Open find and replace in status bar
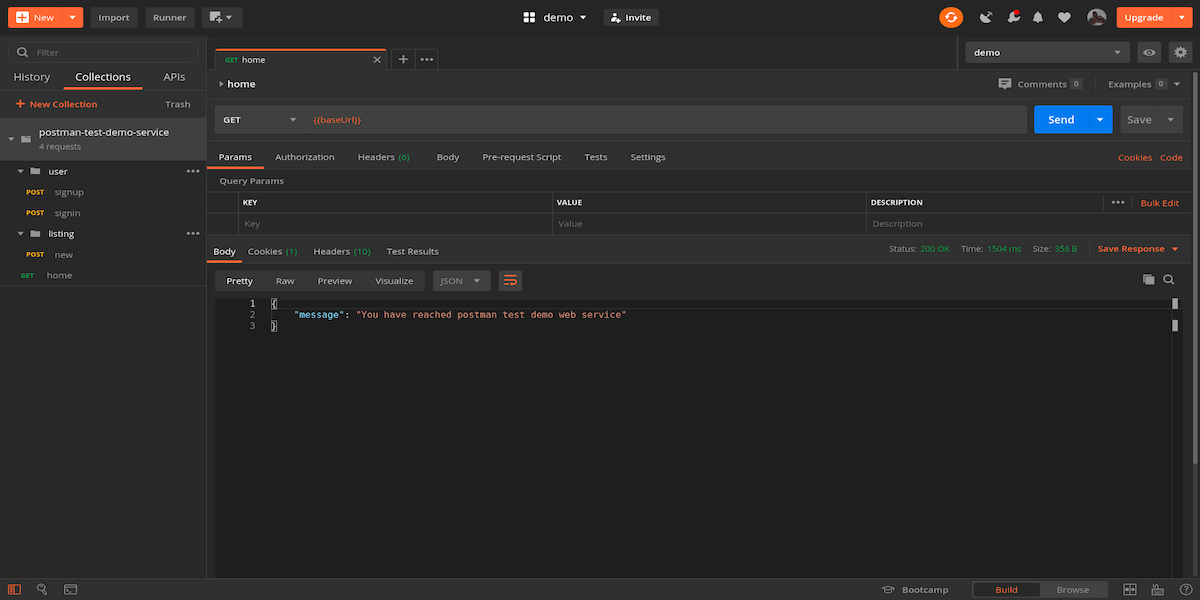The image size is (1200, 600). (42, 589)
